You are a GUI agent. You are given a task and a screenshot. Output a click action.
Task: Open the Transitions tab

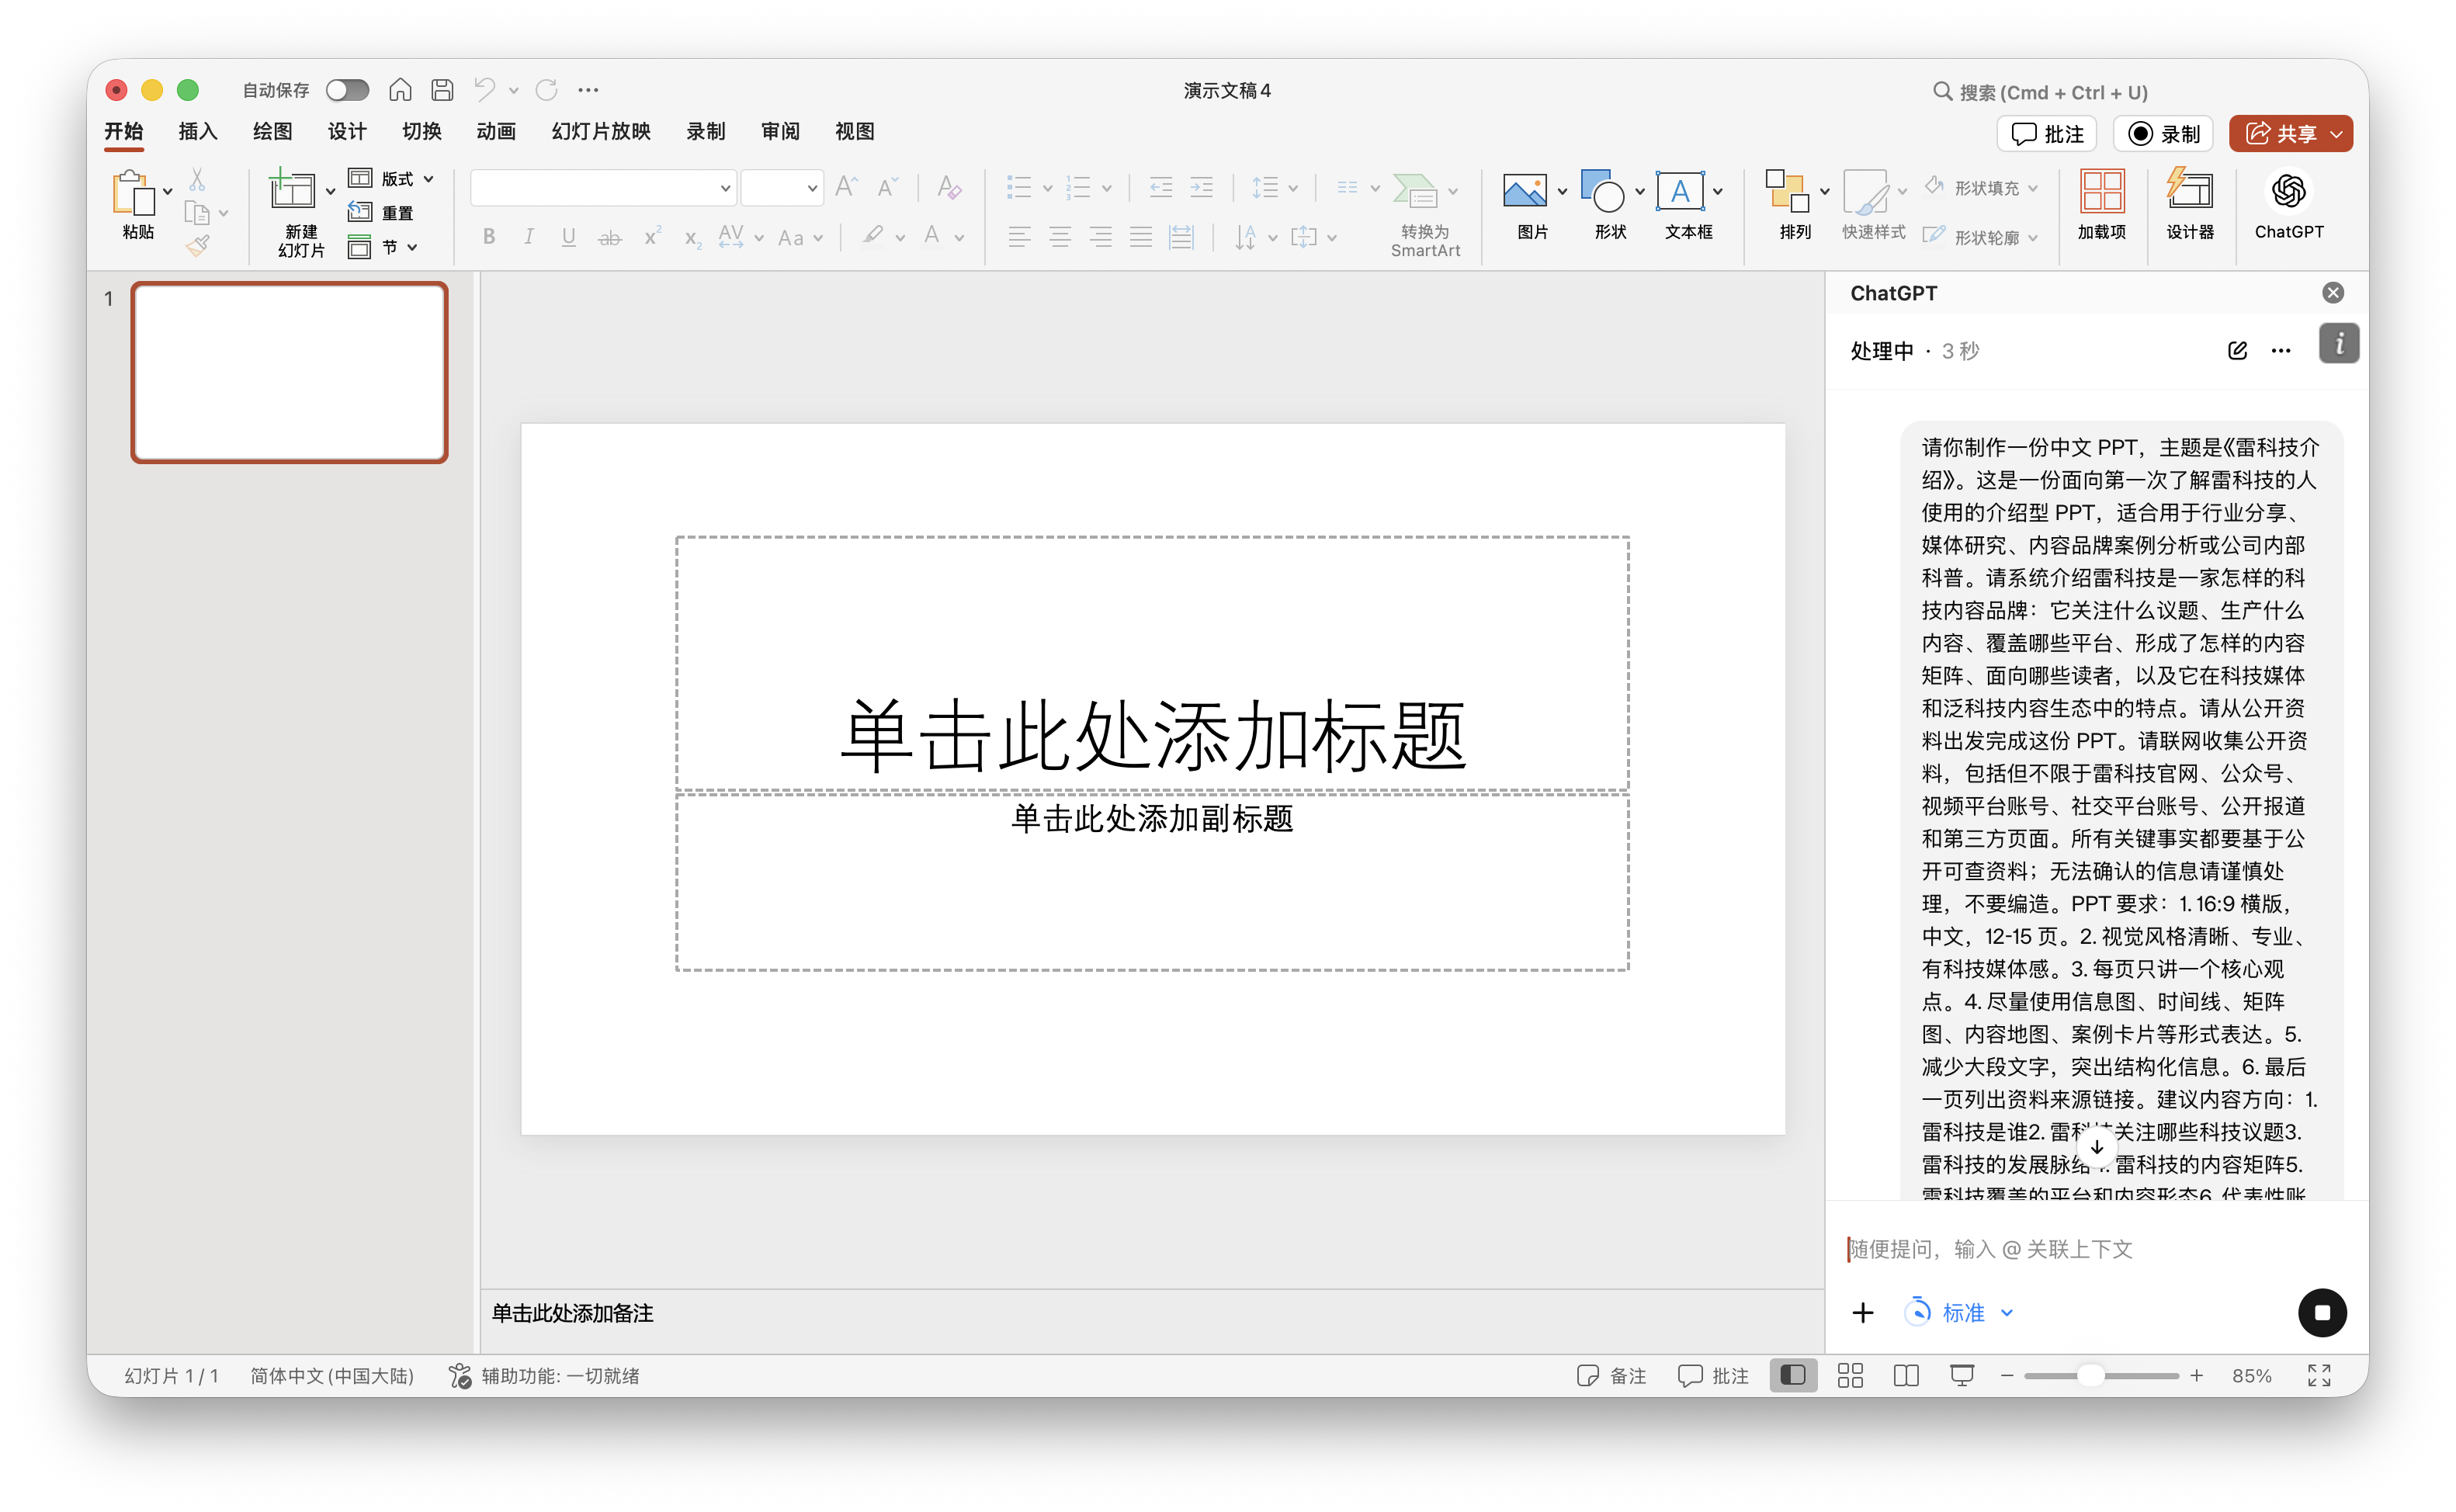421,131
